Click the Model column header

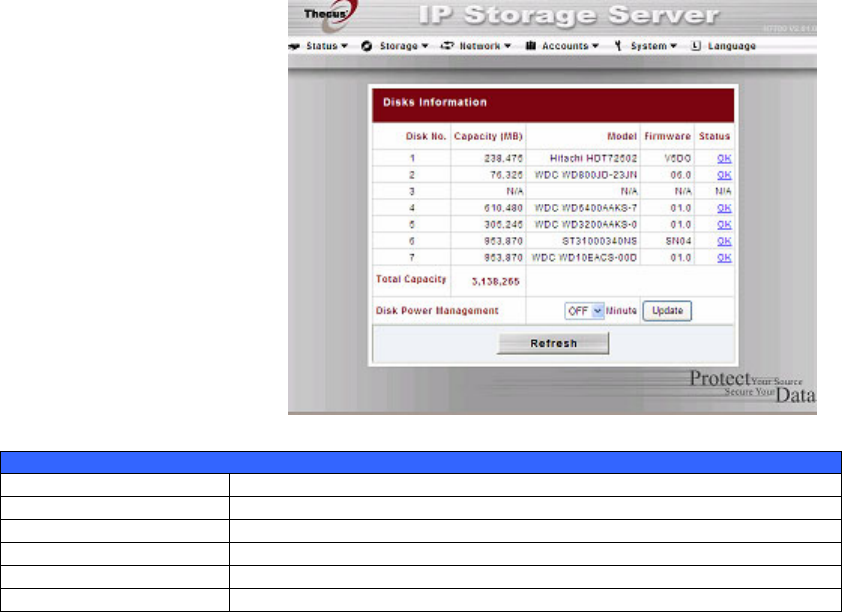[x=622, y=136]
